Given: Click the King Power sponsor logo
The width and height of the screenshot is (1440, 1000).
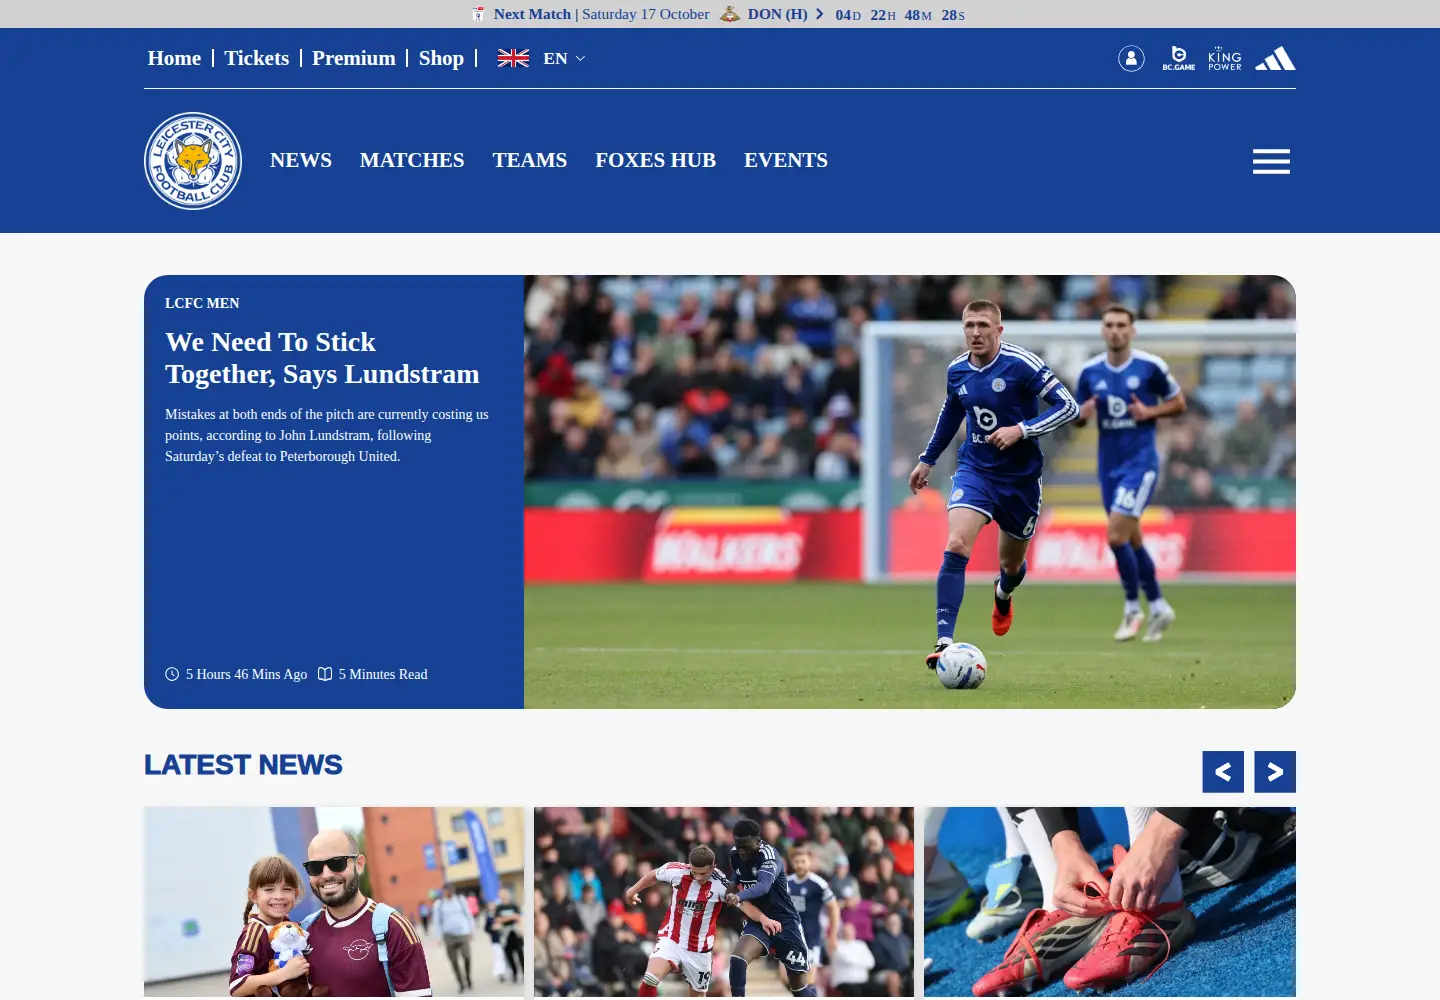Looking at the screenshot, I should click(x=1225, y=59).
